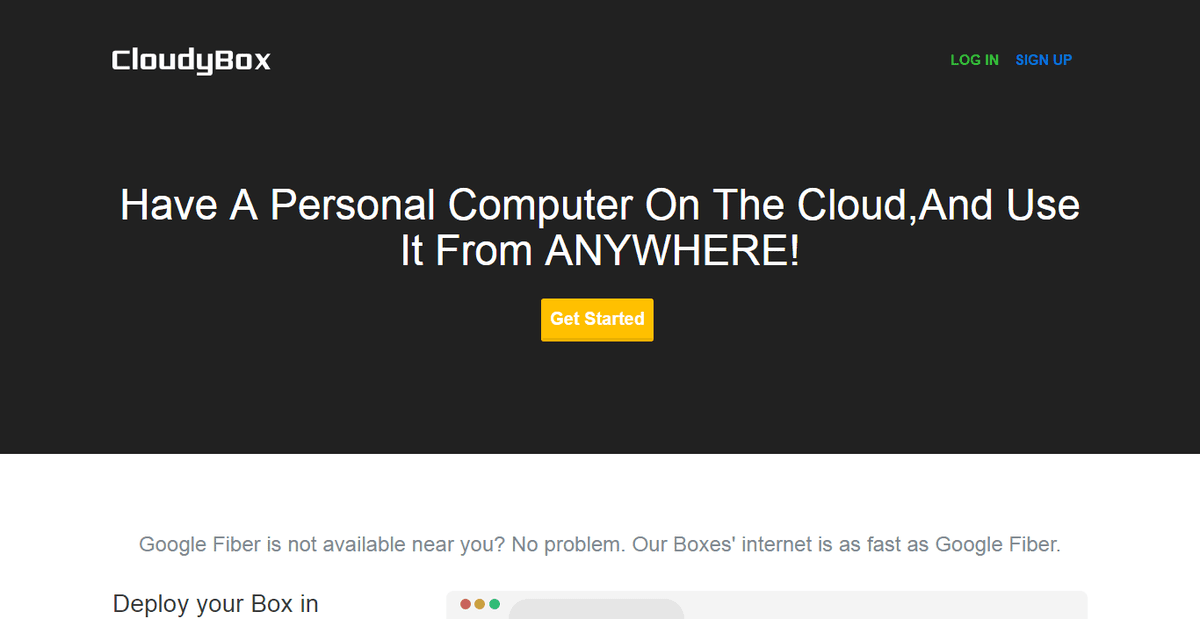Screen dimensions: 1200x619
Task: Select the gray tab in browser mockup
Action: tap(596, 609)
